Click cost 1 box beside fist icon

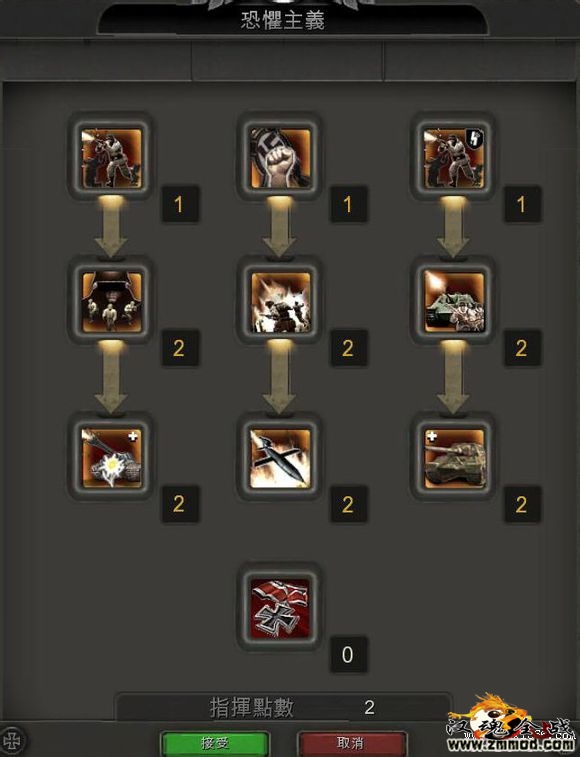(348, 205)
